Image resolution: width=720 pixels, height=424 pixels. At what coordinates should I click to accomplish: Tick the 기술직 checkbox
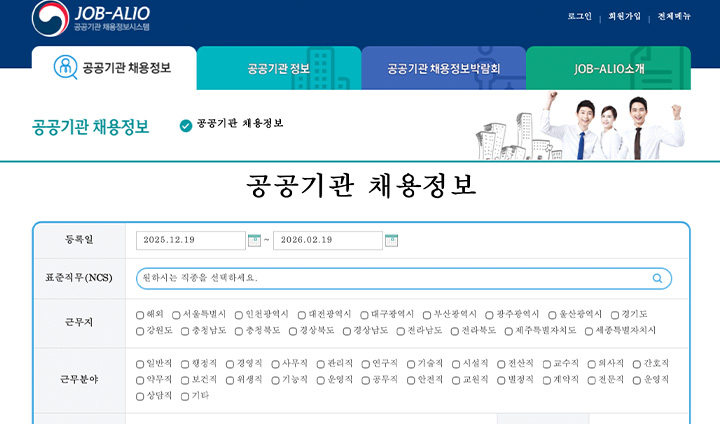[x=411, y=364]
